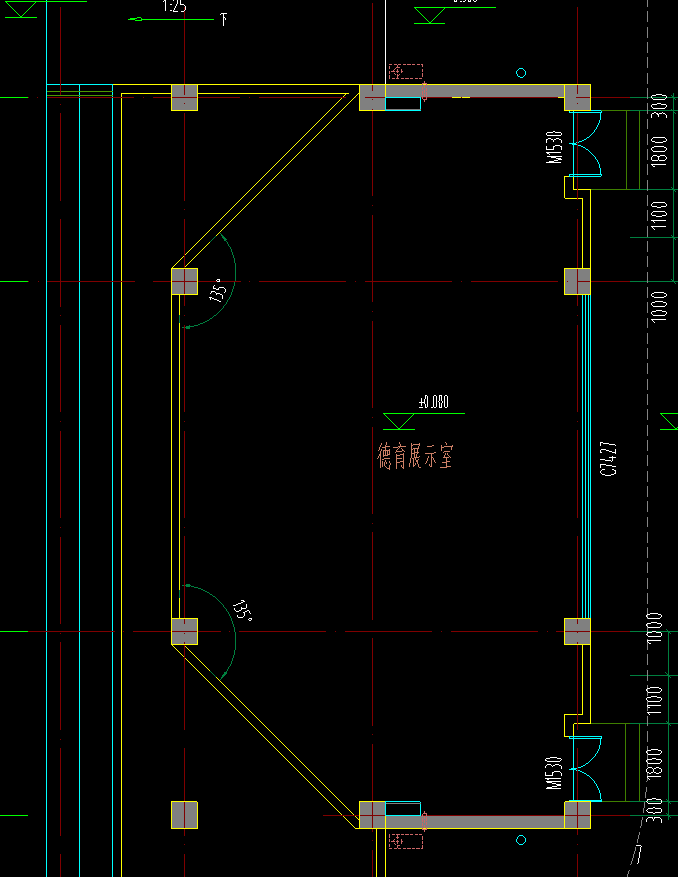Click the top 300 dimension value
This screenshot has width=678, height=877.
[x=660, y=105]
